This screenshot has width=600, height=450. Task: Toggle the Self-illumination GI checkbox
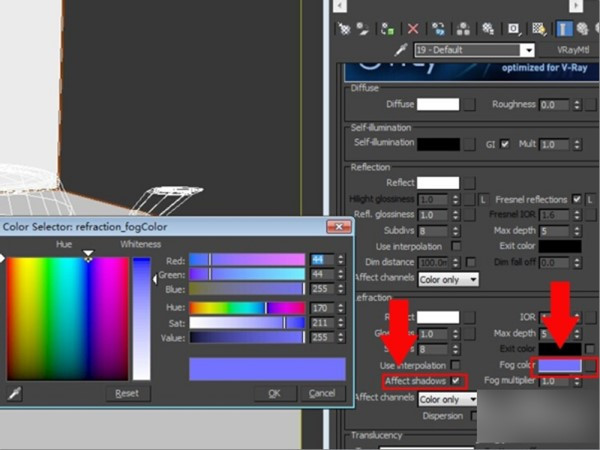[x=505, y=144]
